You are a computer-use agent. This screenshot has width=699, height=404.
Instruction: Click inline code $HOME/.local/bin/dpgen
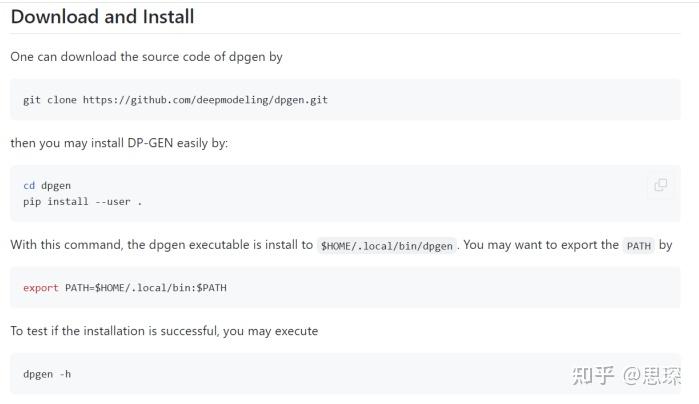coord(387,246)
